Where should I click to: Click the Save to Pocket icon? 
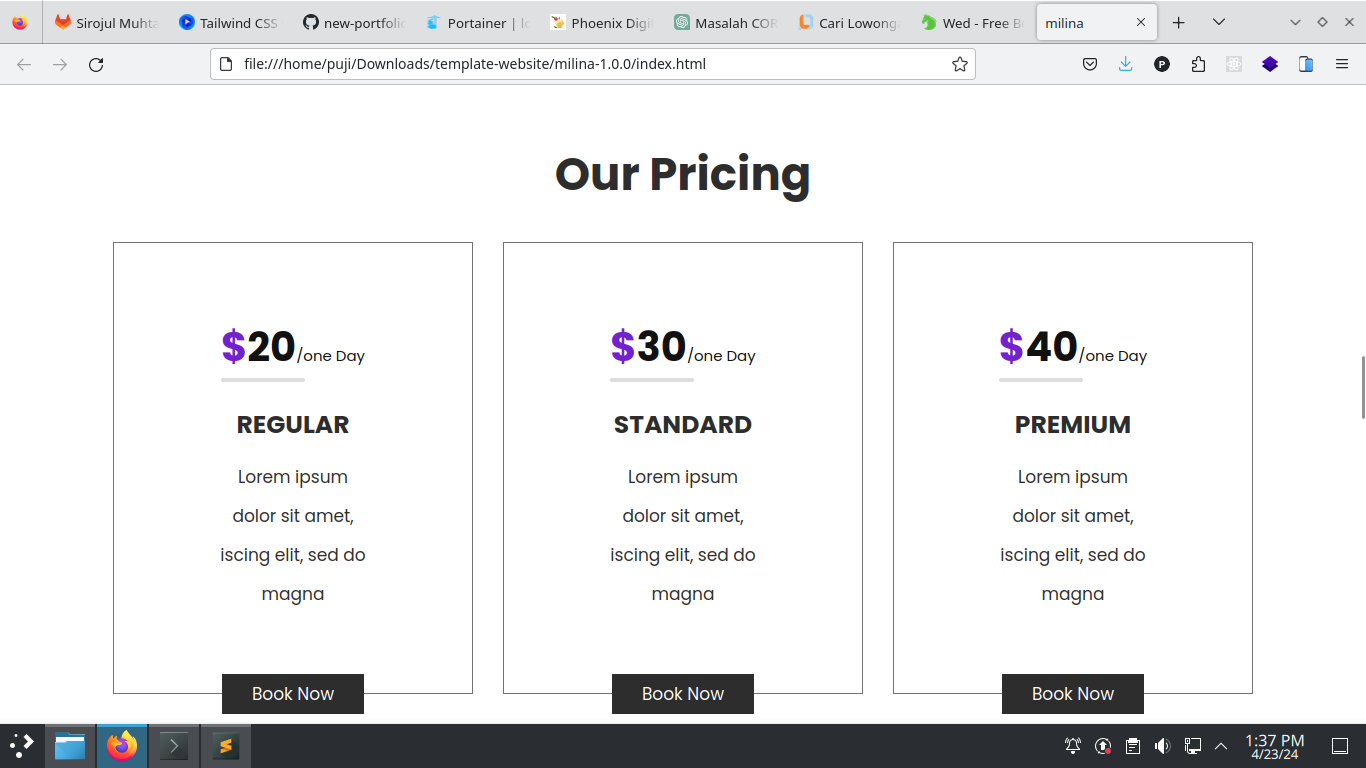coord(1090,64)
